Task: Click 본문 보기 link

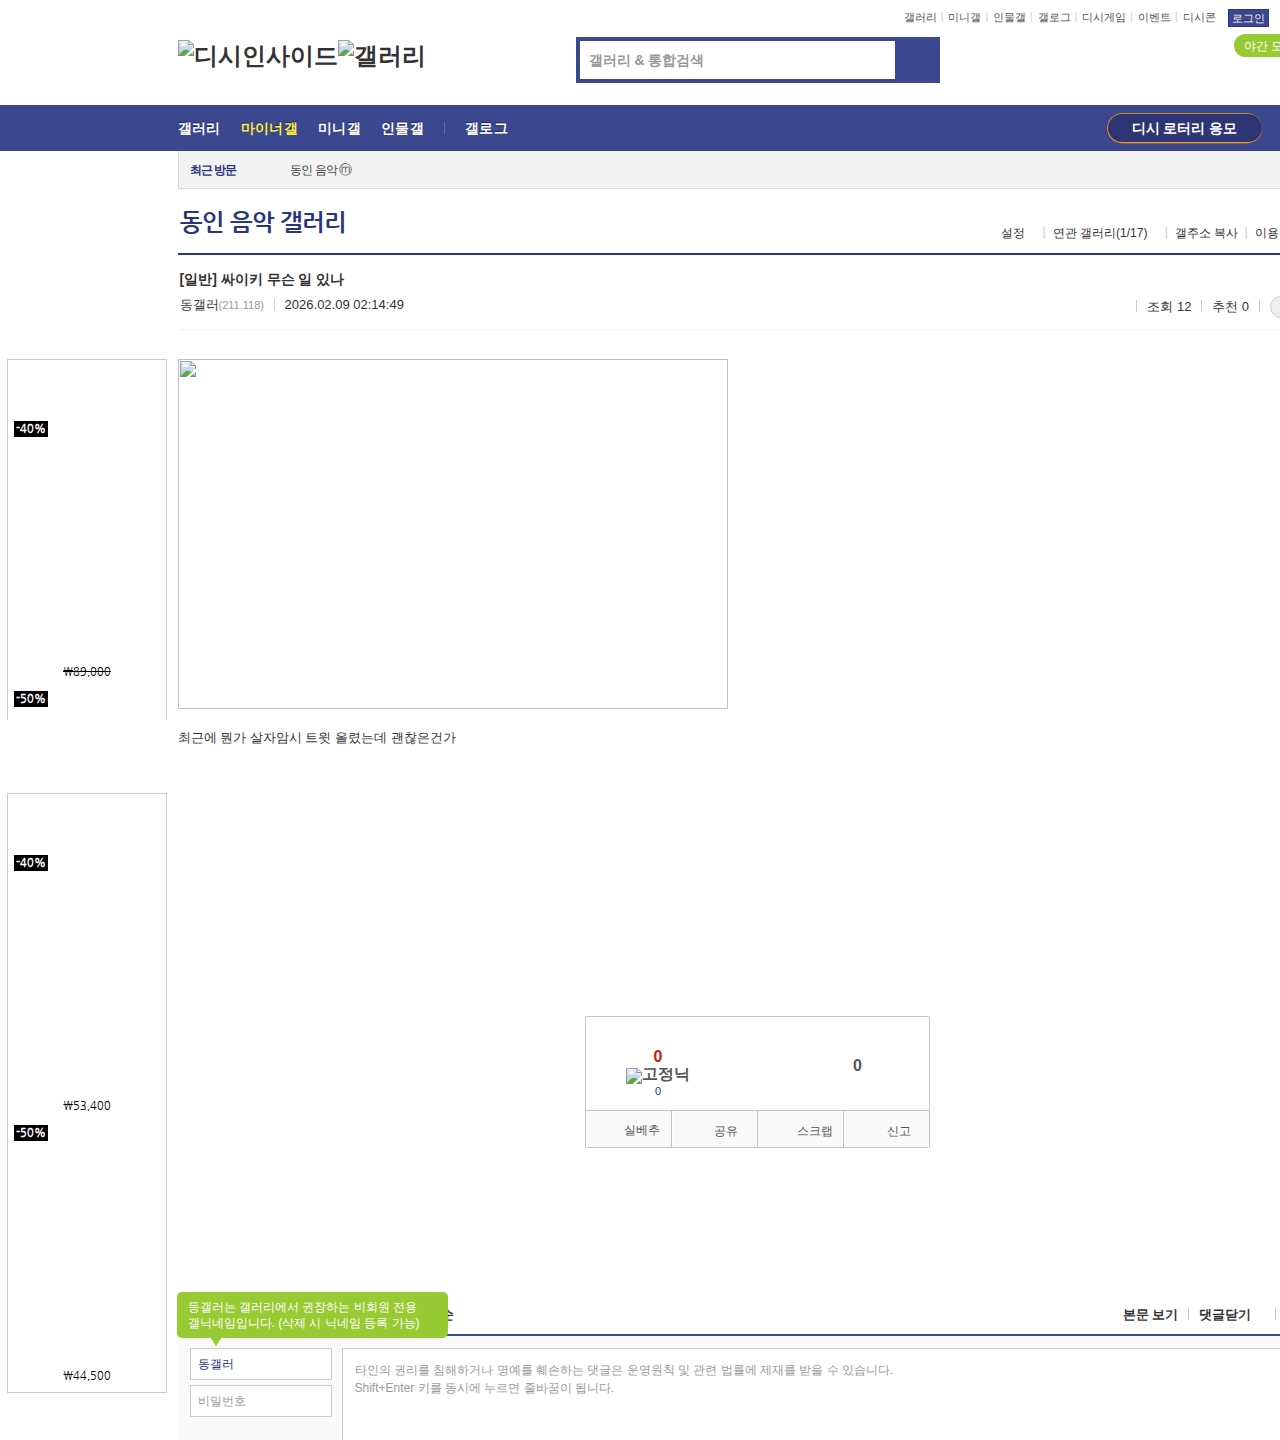Action: coord(1150,1315)
